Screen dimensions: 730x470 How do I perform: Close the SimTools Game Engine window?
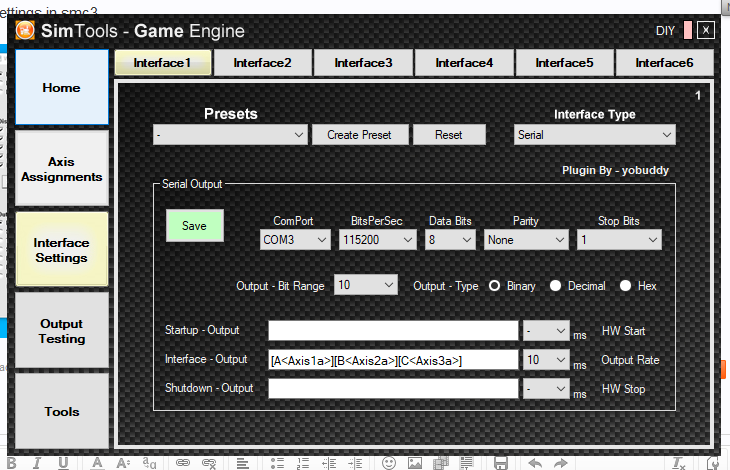[x=706, y=30]
